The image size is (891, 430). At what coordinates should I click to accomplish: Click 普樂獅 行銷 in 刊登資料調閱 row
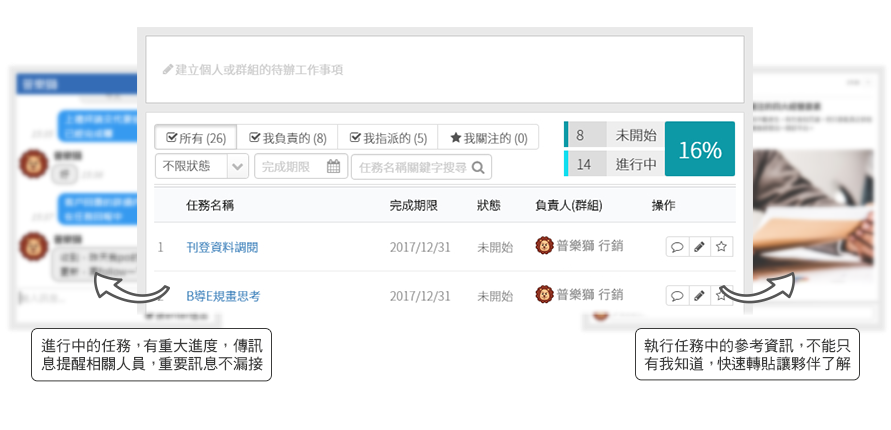589,245
